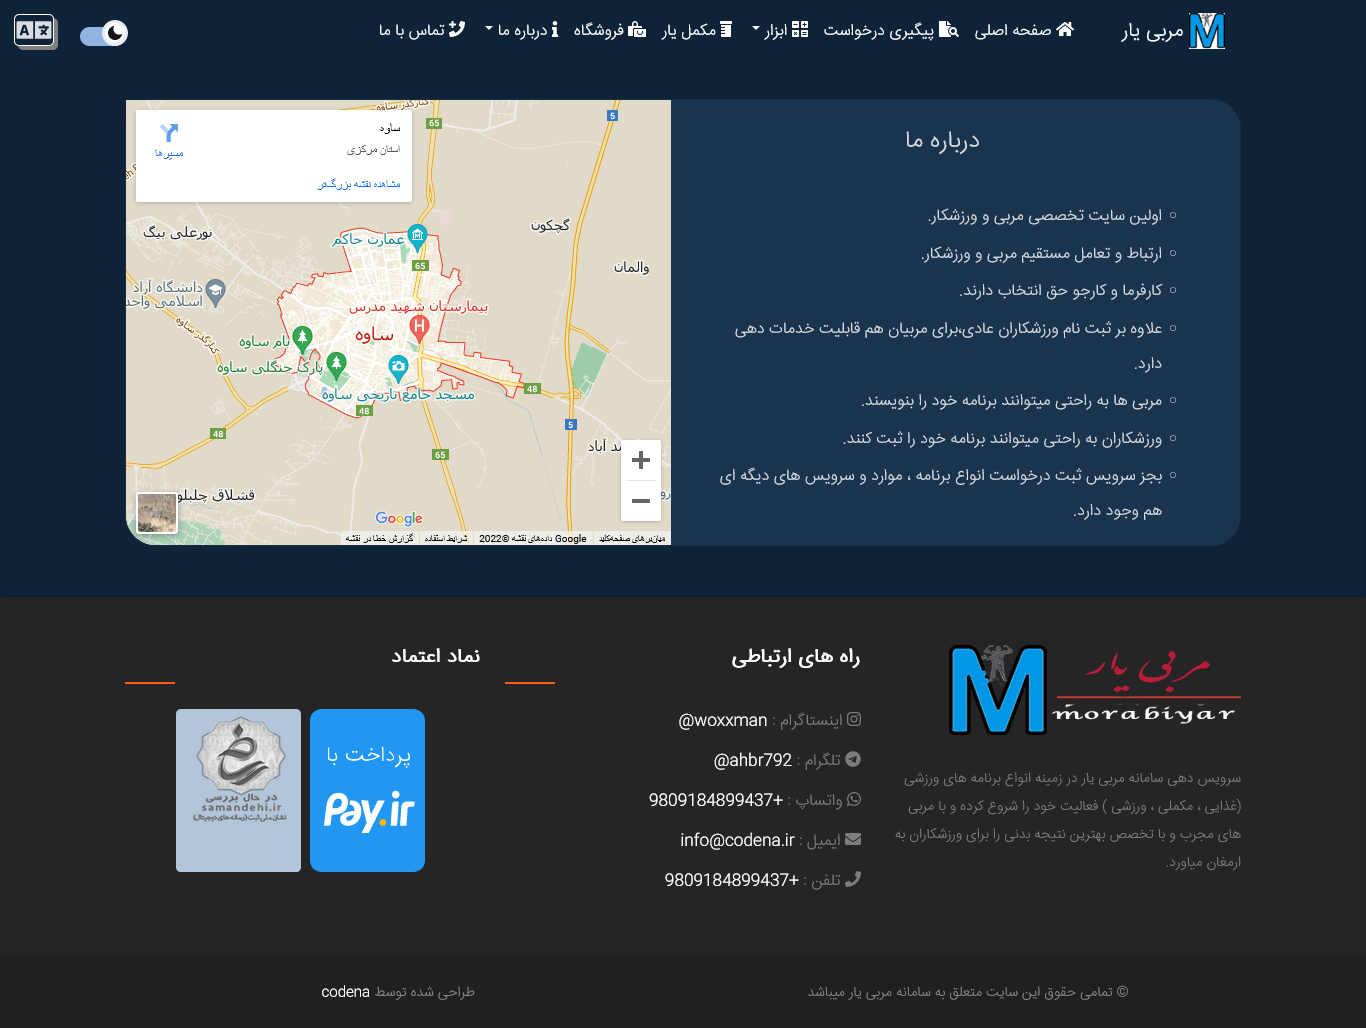This screenshot has height=1028, width=1366.
Task: Open the Pay.ir payment badge
Action: click(367, 790)
